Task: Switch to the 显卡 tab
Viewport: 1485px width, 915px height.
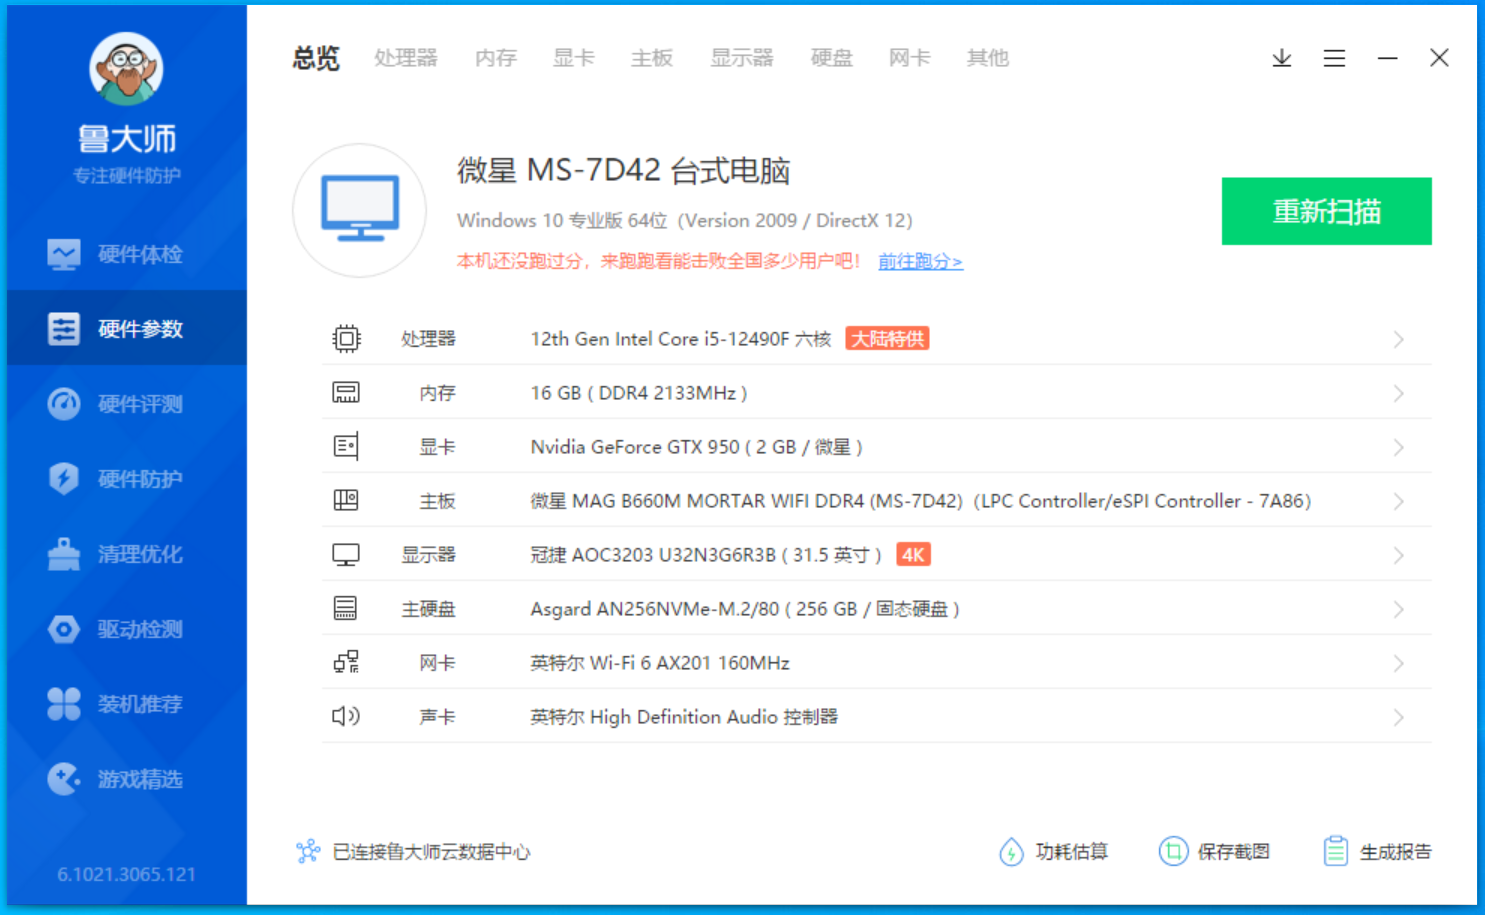Action: (x=572, y=58)
